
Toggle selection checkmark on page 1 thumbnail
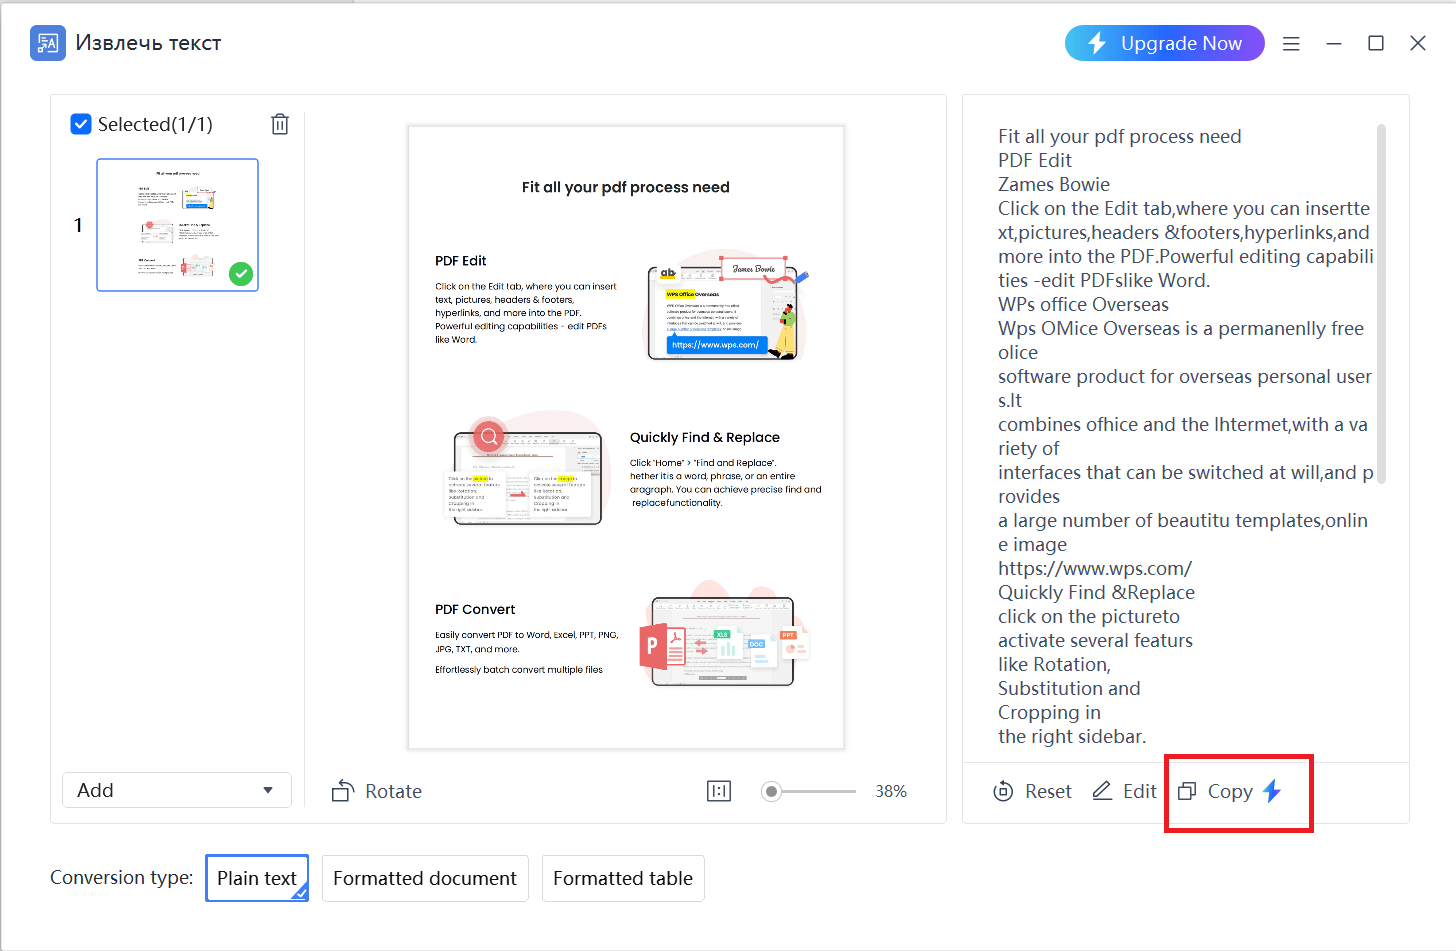pyautogui.click(x=240, y=273)
